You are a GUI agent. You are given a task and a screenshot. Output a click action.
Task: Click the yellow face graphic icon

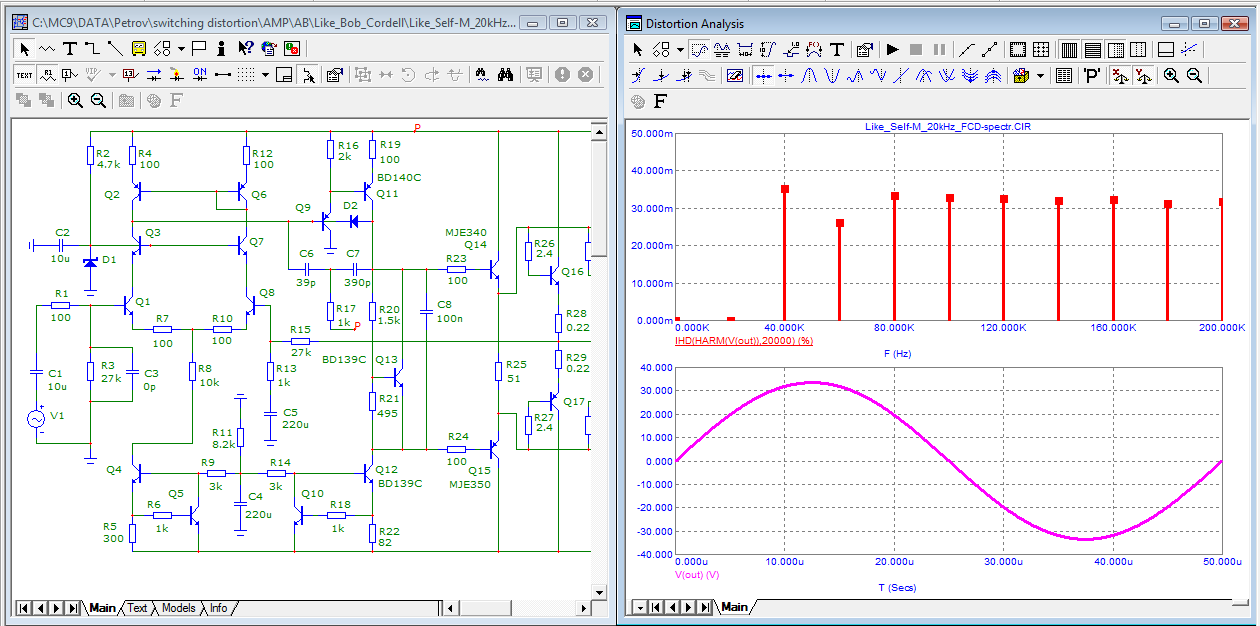click(x=139, y=48)
